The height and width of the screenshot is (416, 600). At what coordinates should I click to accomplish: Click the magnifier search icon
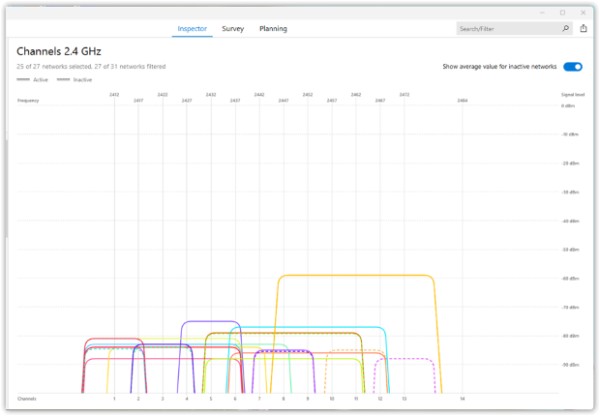tap(566, 28)
